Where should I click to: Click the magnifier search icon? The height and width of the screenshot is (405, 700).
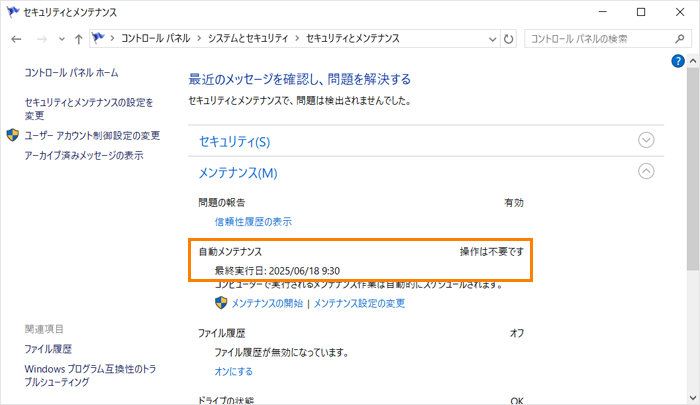[x=679, y=39]
